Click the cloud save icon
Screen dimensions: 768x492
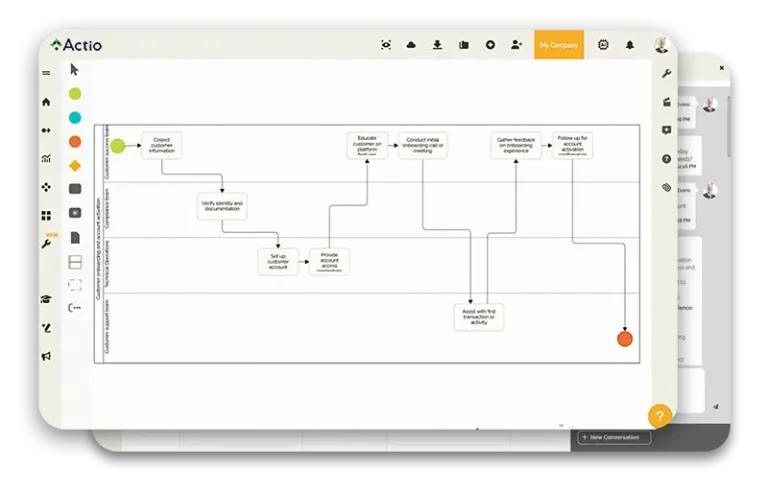411,45
